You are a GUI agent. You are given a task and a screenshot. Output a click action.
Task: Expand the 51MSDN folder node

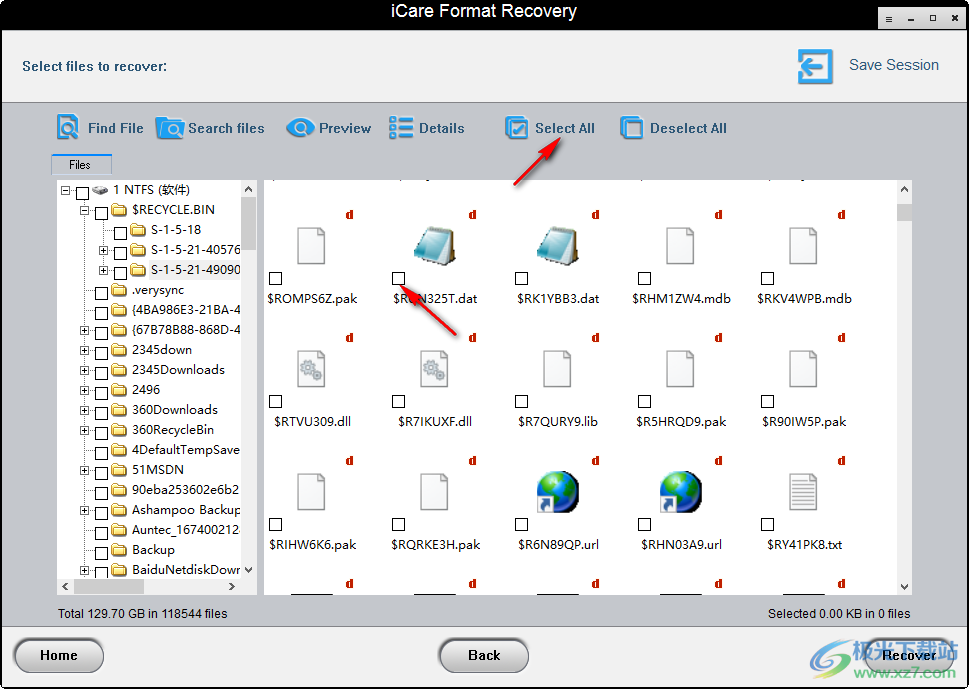(85, 470)
